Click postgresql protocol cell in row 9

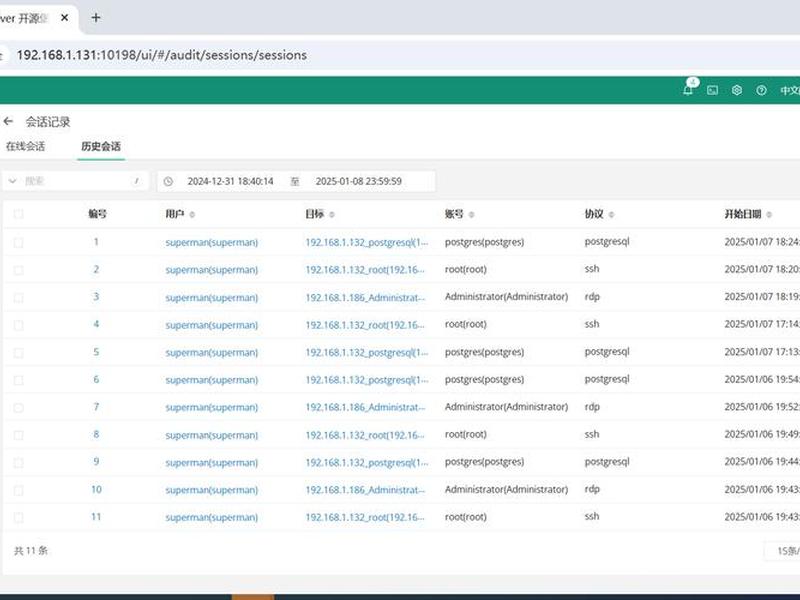point(607,462)
